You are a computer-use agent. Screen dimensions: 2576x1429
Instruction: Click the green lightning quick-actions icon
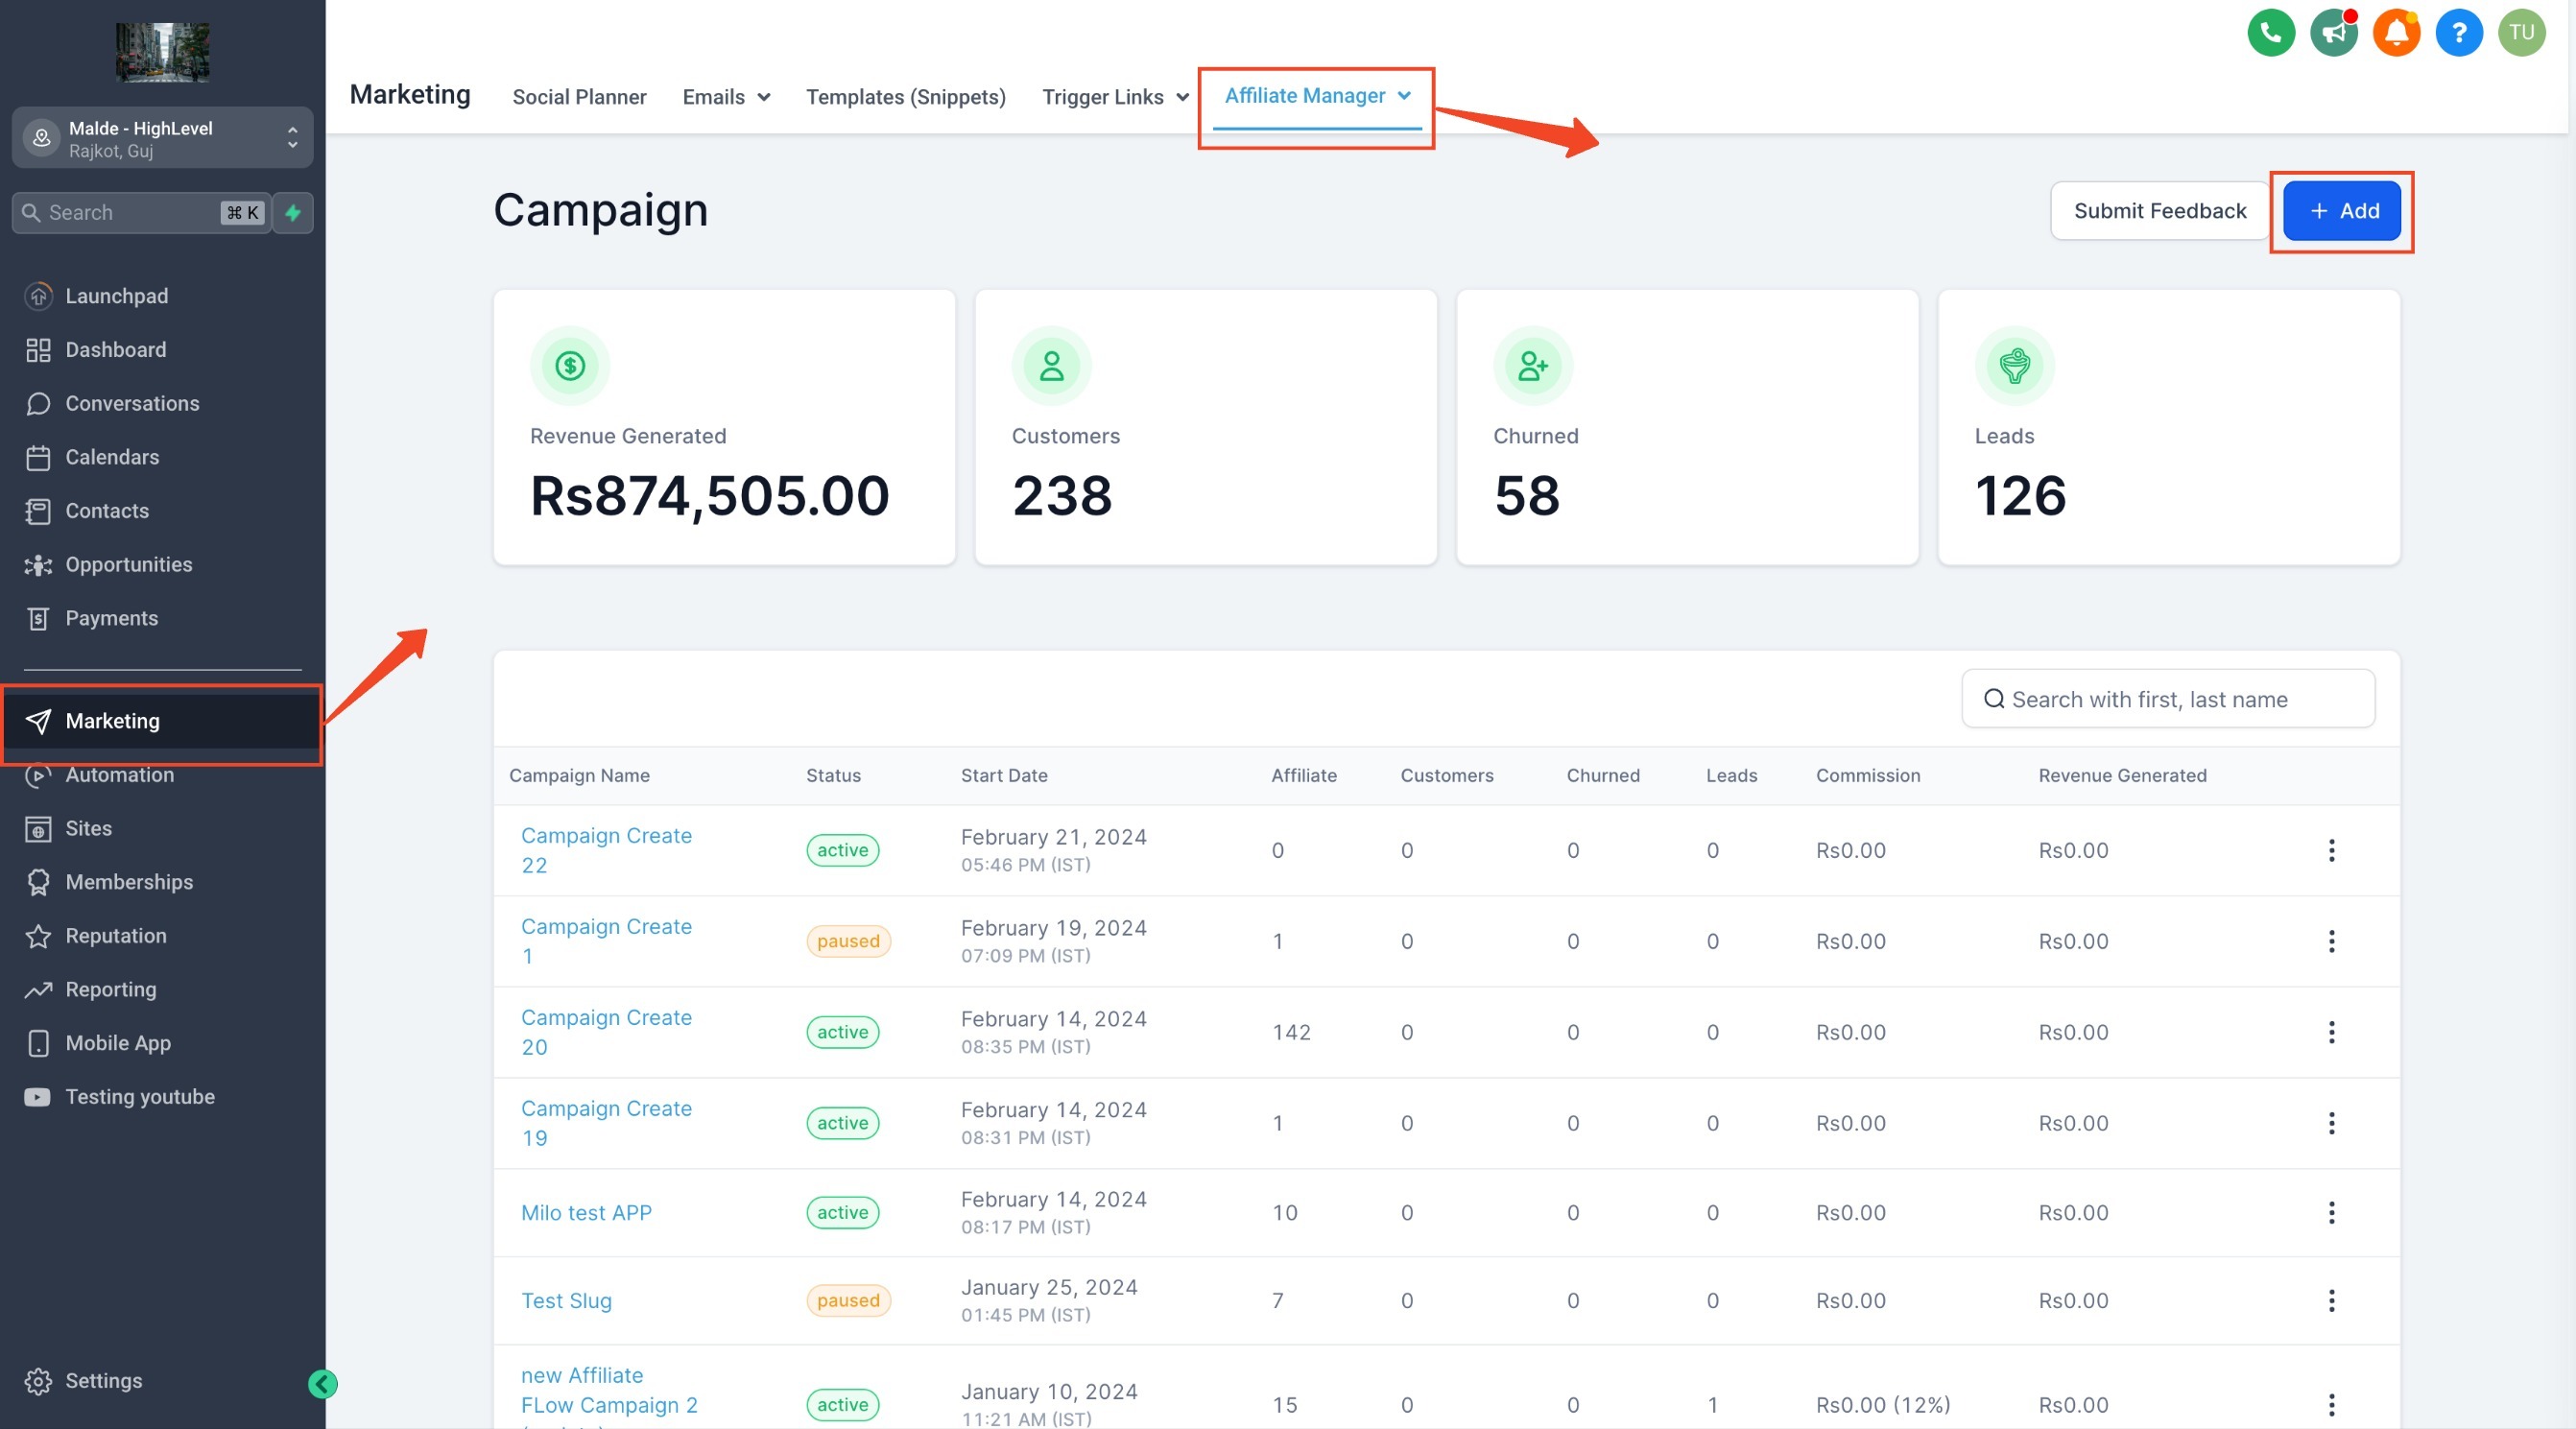click(x=293, y=212)
